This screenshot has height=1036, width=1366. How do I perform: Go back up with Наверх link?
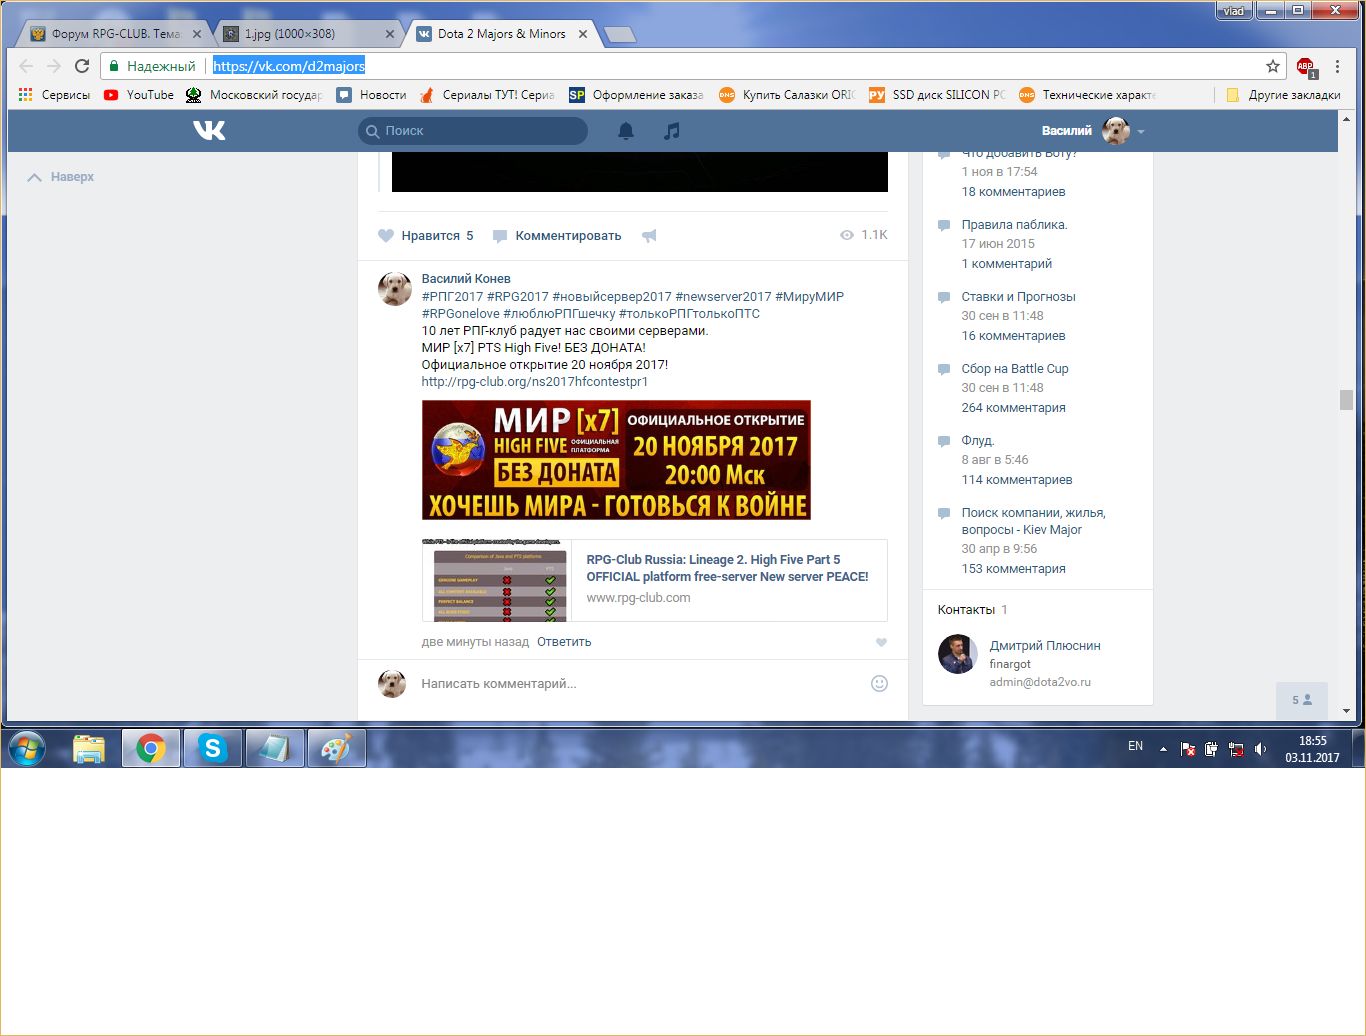(x=60, y=177)
